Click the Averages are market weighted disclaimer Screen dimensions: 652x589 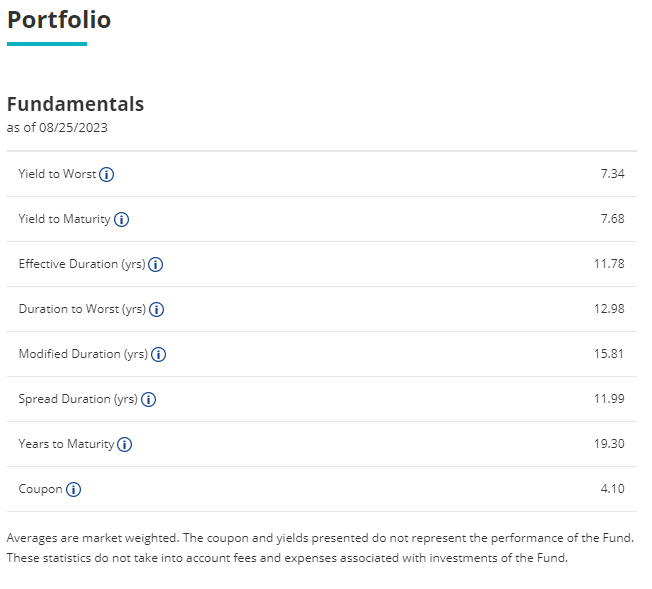click(x=320, y=548)
